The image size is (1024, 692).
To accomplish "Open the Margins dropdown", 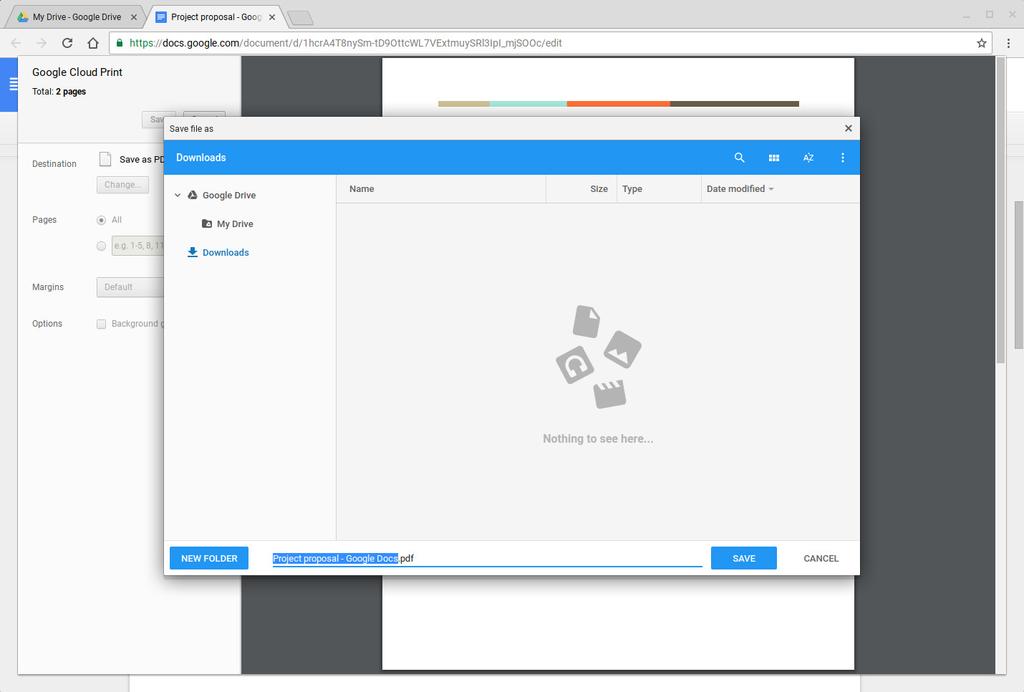I will [x=130, y=287].
